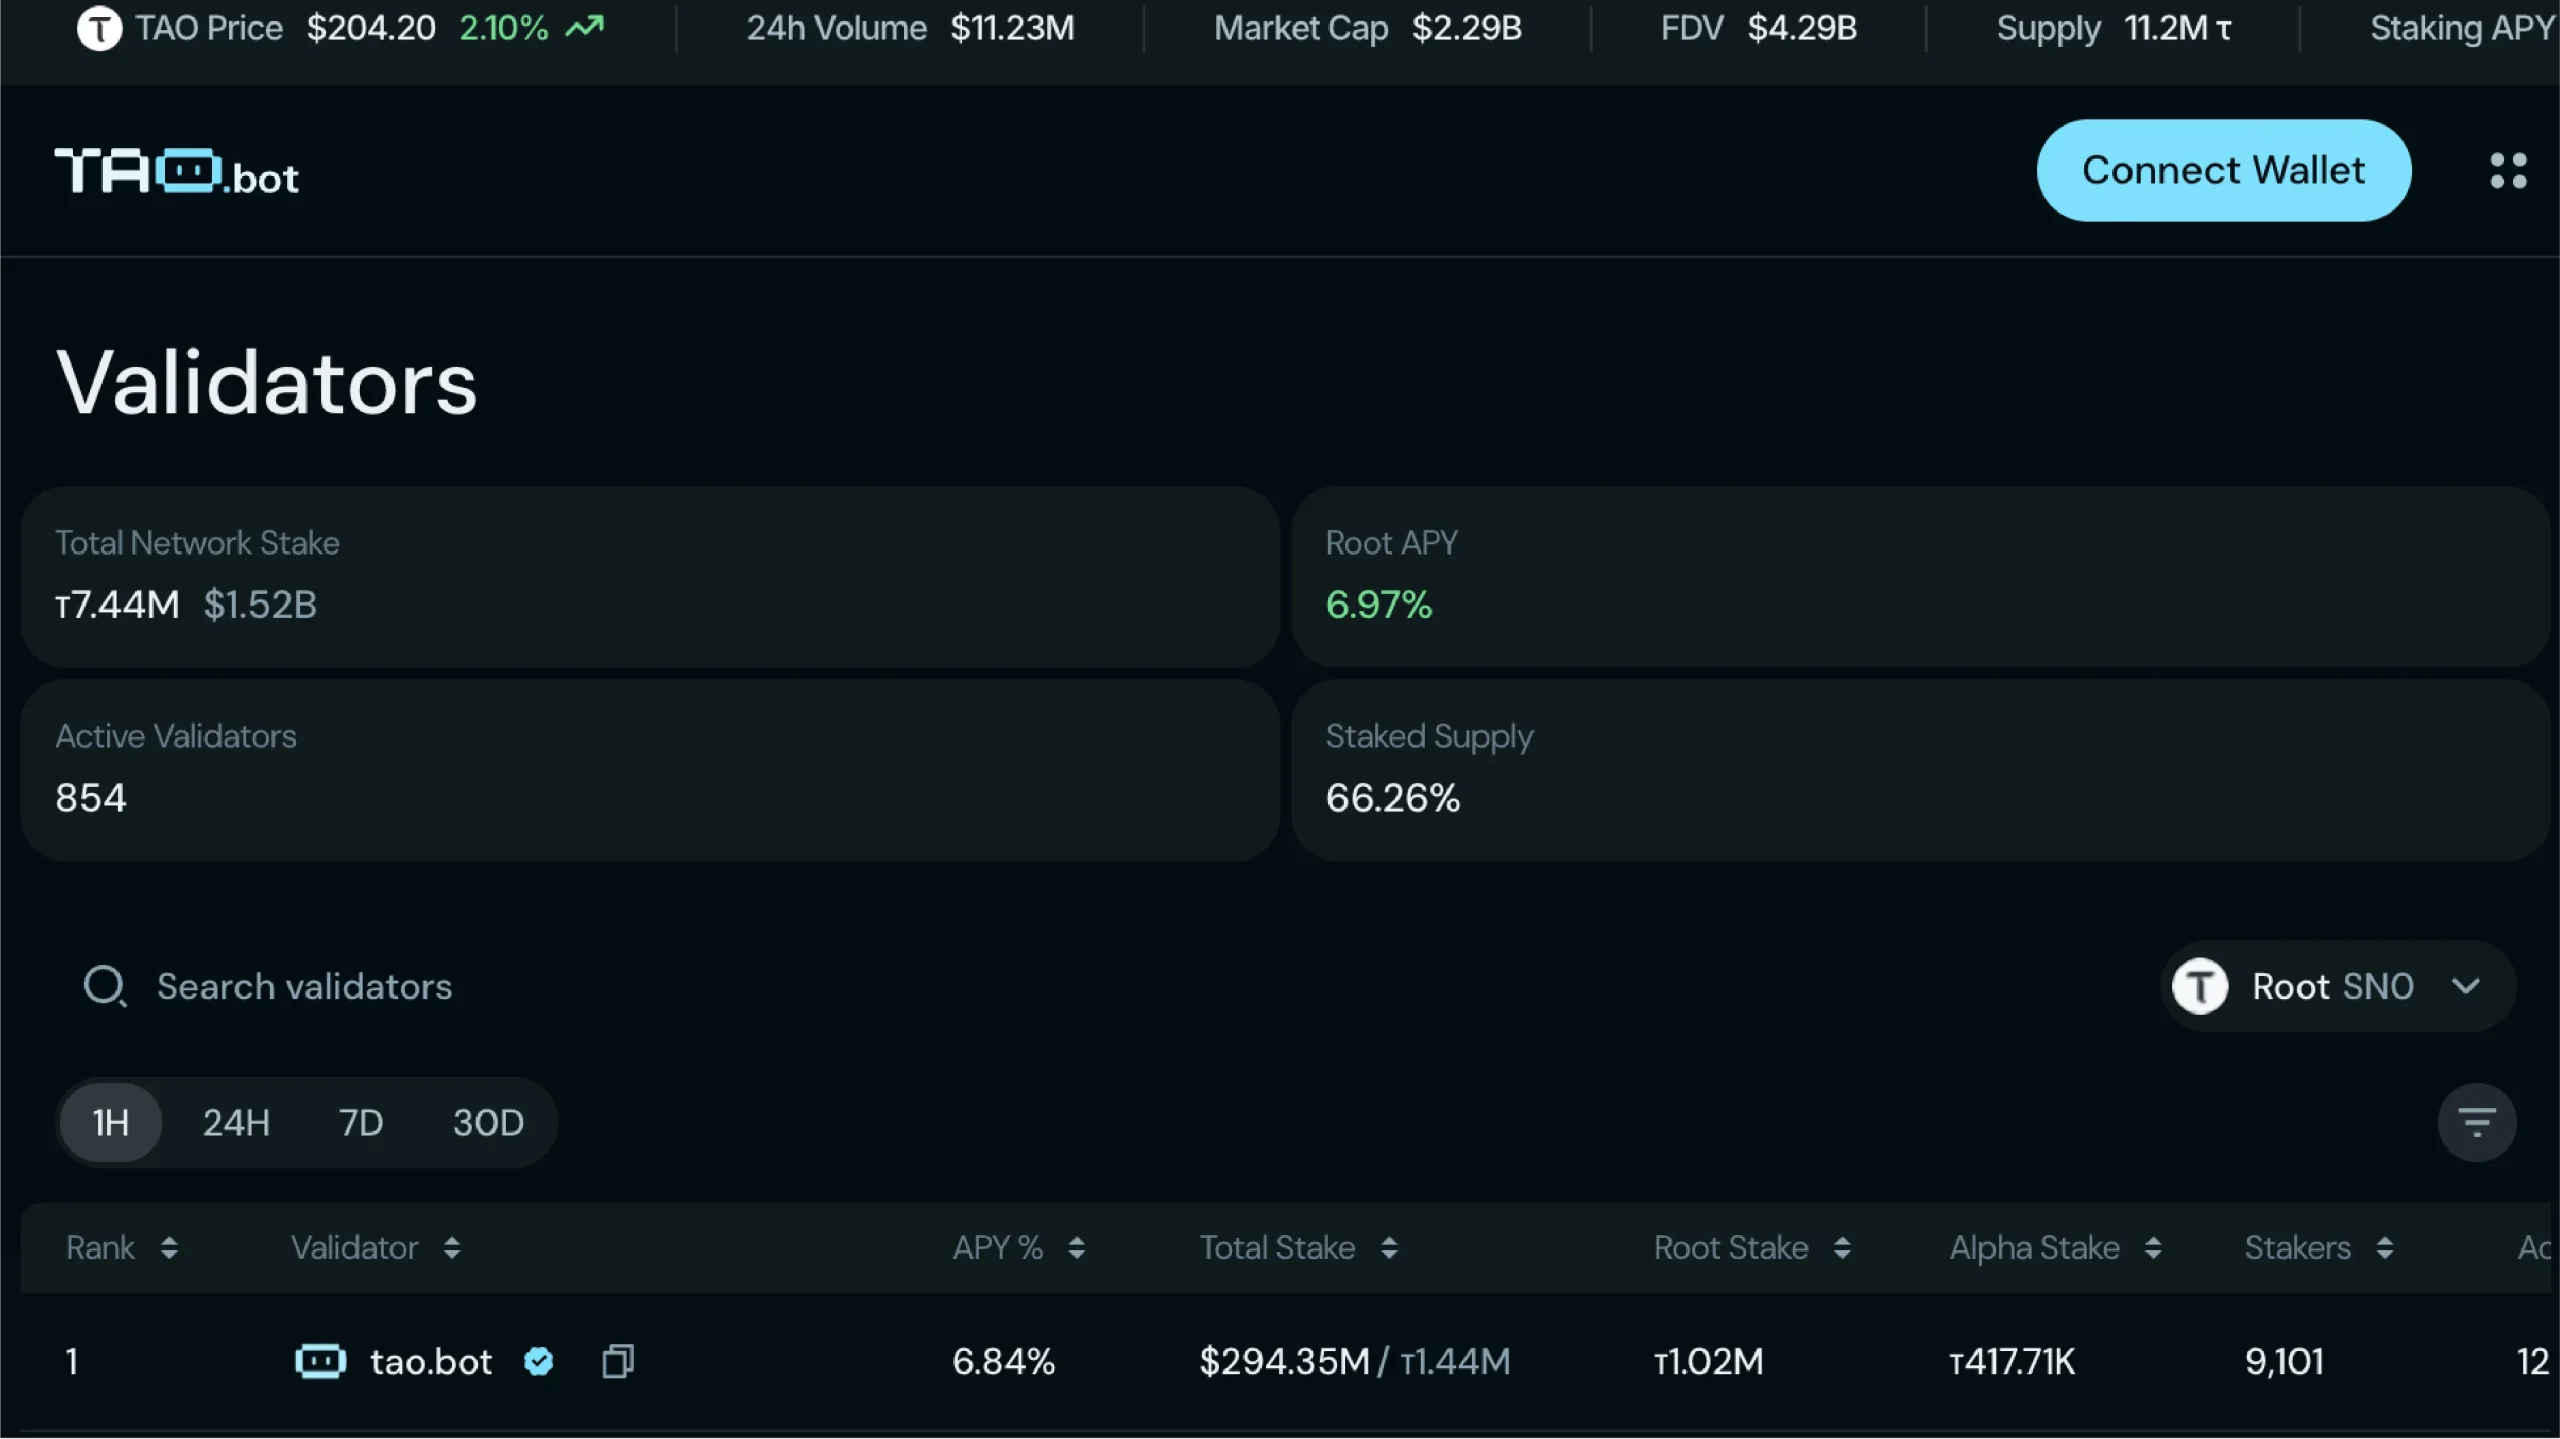Click the Market Cap $2.29B value

[x=1466, y=28]
